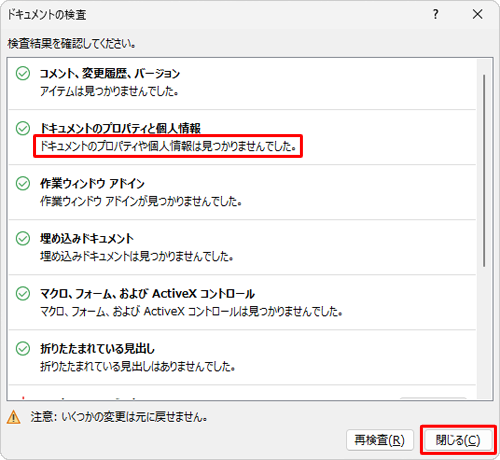Click the 閉じる(C) button
The width and height of the screenshot is (500, 460).
click(458, 440)
